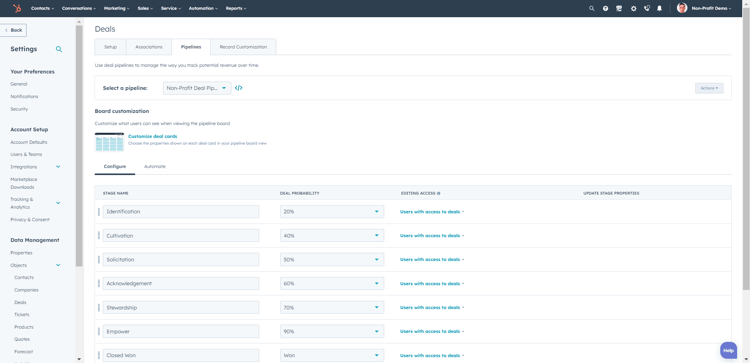Open the Select a pipeline dropdown
Viewport: 750px width, 363px height.
point(197,88)
